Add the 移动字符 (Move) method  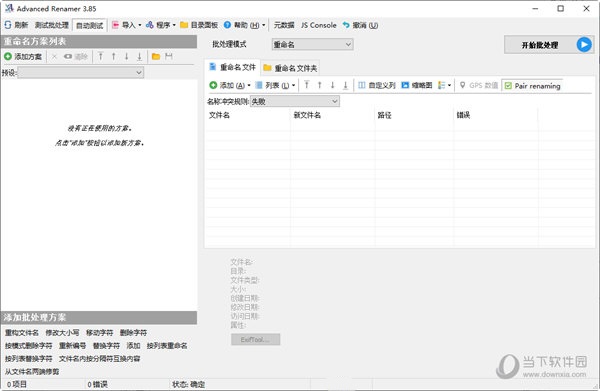pyautogui.click(x=99, y=333)
